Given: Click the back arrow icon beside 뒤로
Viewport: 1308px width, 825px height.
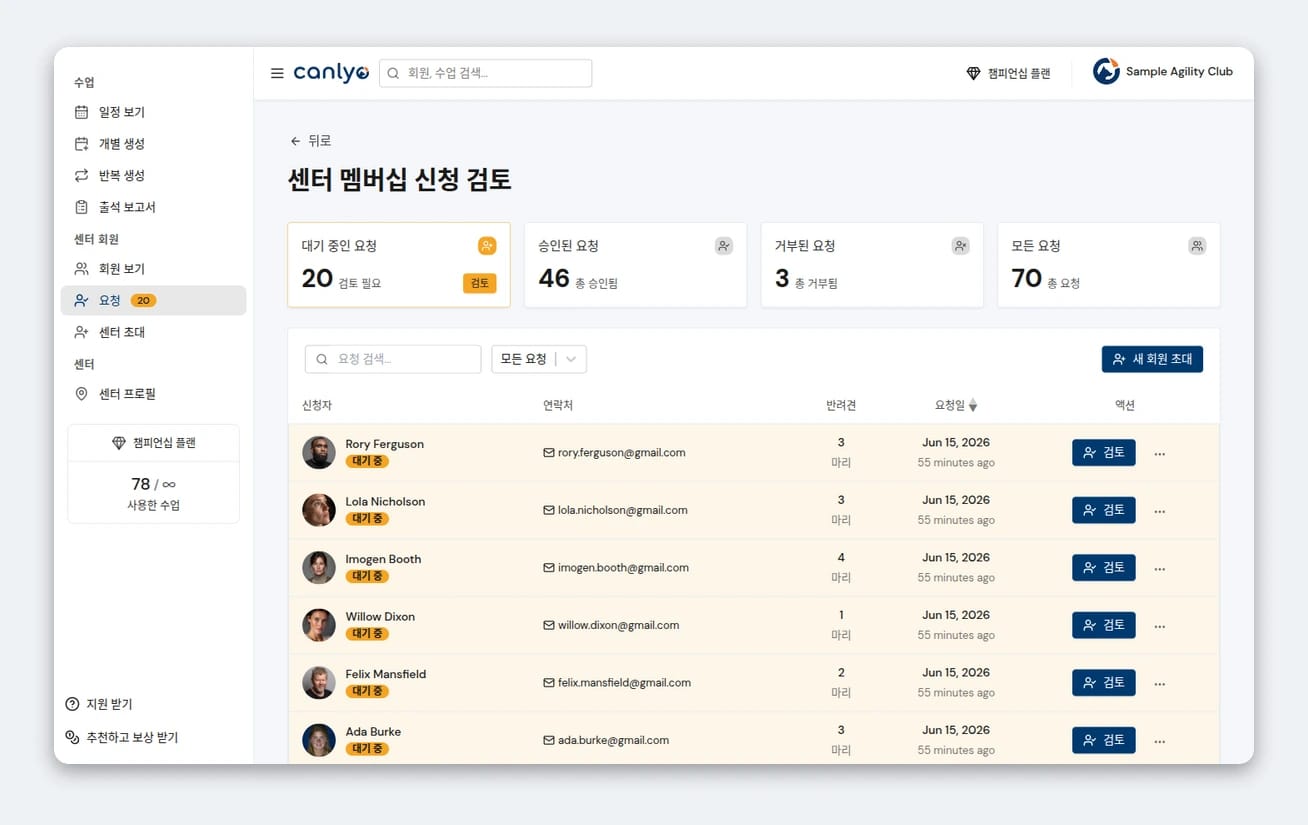Looking at the screenshot, I should pos(295,141).
